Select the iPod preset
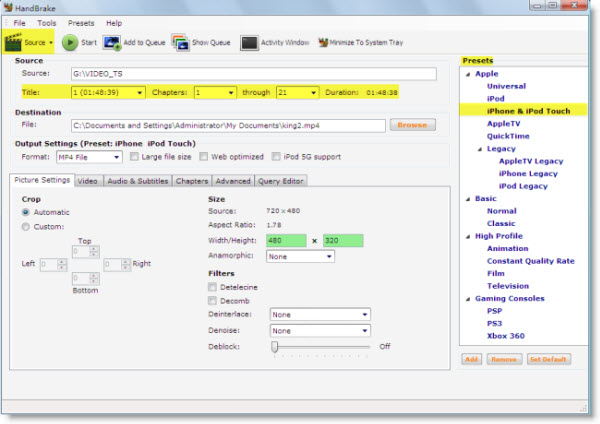This screenshot has height=424, width=600. [x=496, y=99]
